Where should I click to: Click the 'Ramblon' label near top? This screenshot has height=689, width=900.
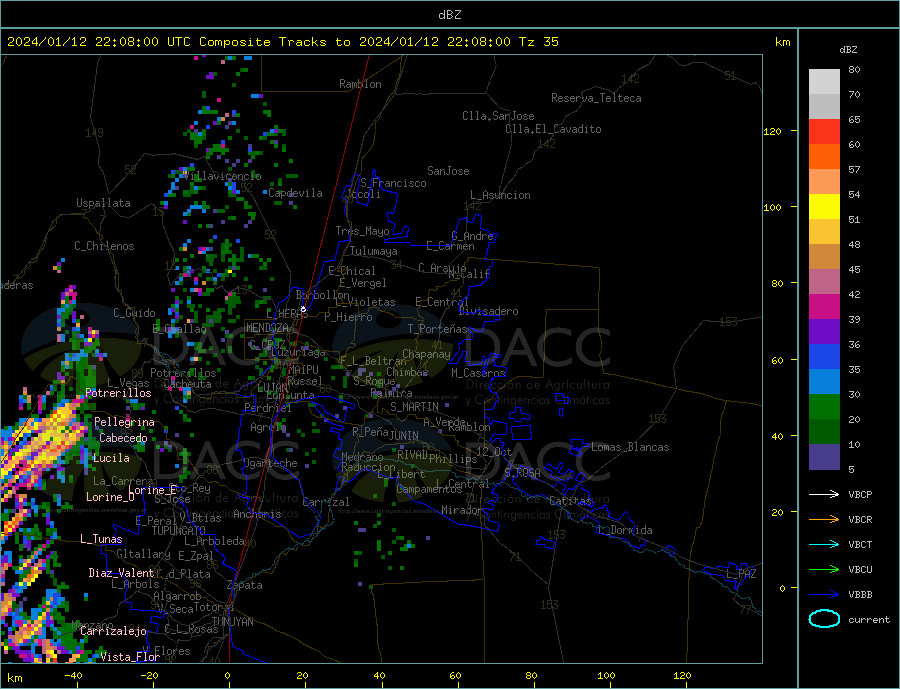pos(360,84)
